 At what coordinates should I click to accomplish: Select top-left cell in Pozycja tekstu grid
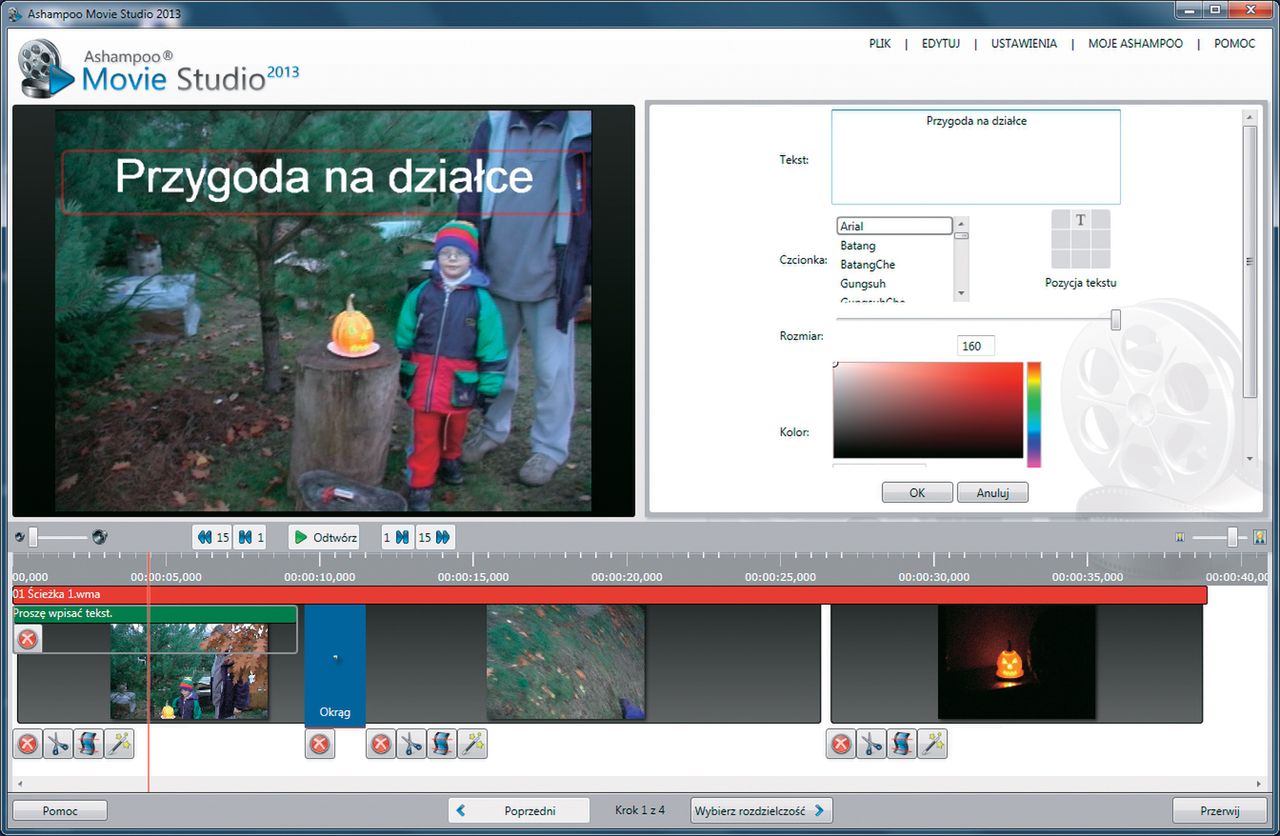(1060, 220)
